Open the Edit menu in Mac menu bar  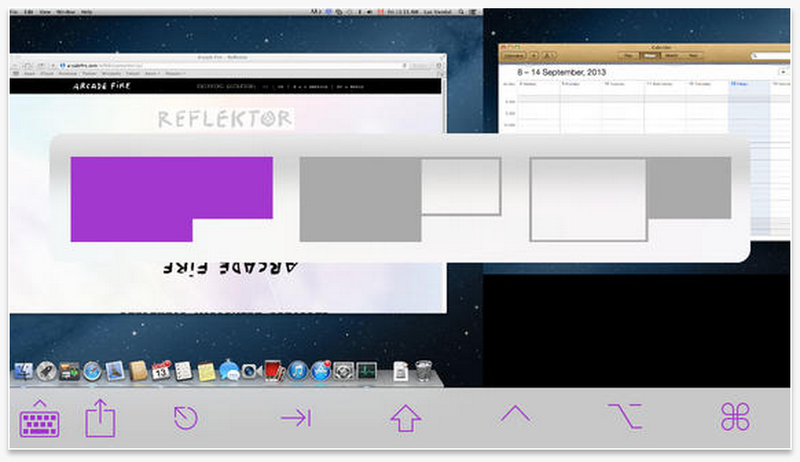tap(29, 12)
